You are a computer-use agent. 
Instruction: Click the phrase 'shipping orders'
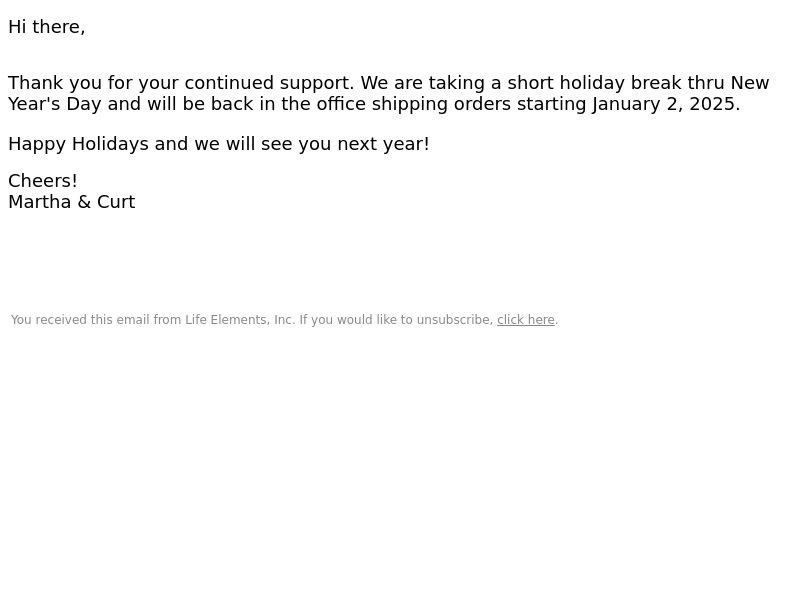pyautogui.click(x=441, y=104)
